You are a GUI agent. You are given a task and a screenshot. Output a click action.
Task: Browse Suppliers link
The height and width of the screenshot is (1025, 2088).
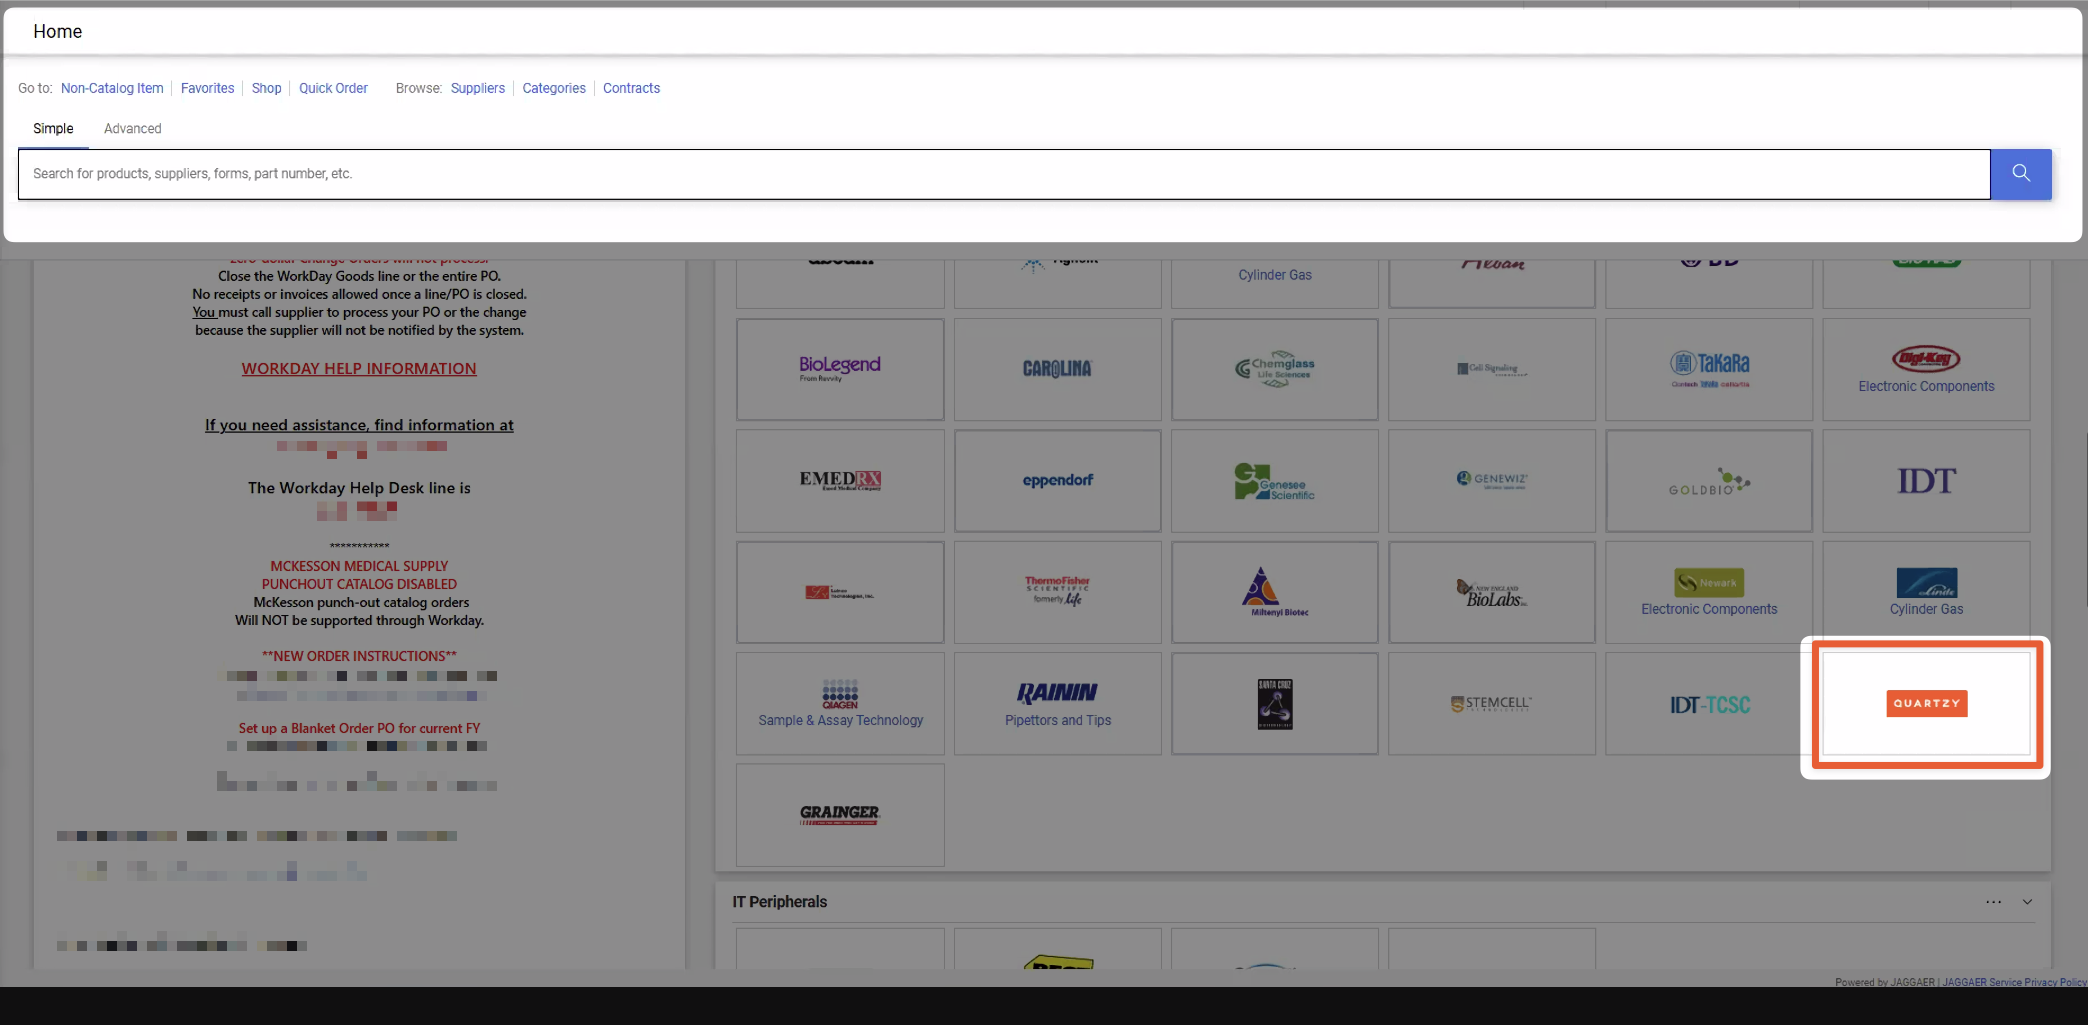[x=477, y=88]
